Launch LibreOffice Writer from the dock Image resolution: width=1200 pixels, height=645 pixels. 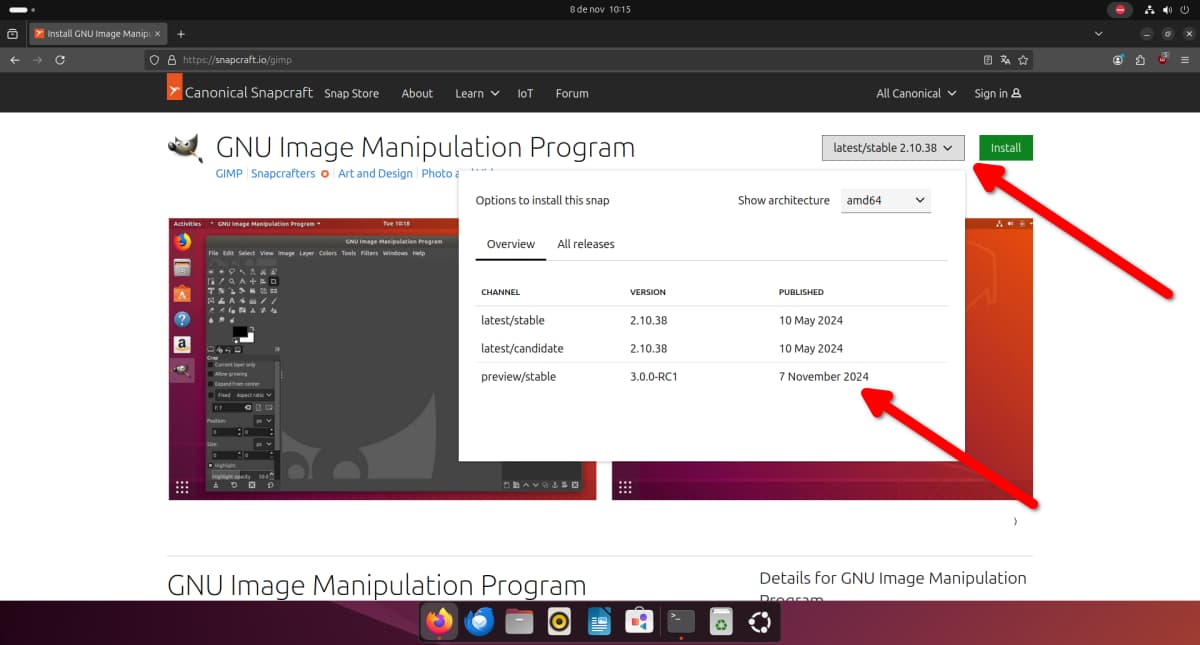[600, 622]
